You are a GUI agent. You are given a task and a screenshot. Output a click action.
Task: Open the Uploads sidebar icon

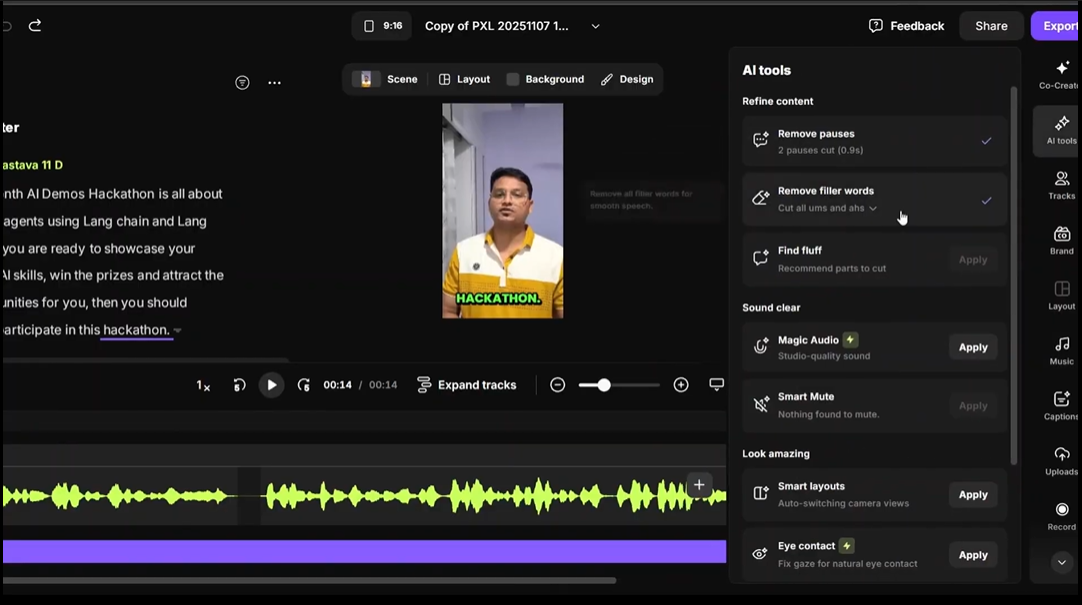click(1061, 462)
